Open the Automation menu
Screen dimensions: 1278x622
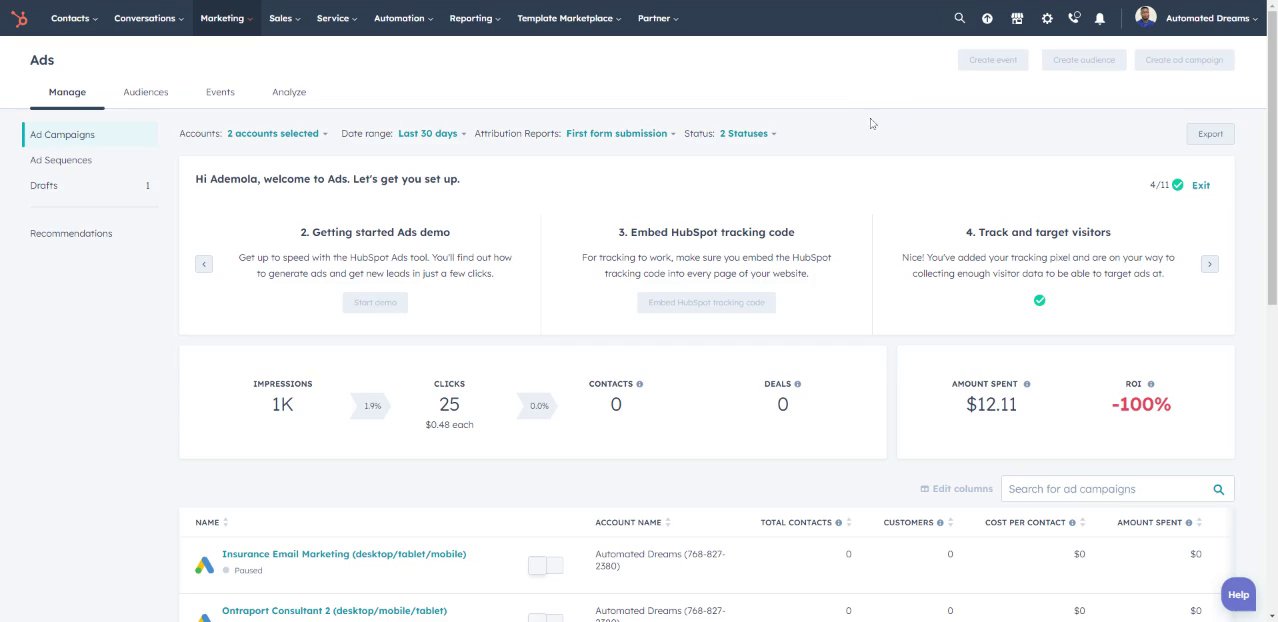[403, 18]
